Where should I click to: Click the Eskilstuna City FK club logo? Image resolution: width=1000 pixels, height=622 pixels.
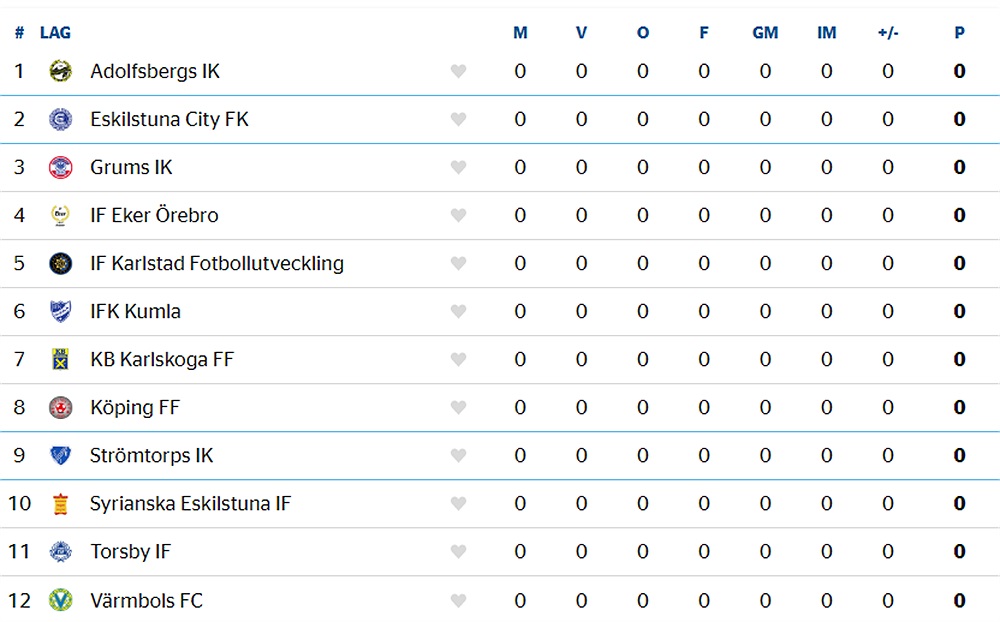point(61,119)
